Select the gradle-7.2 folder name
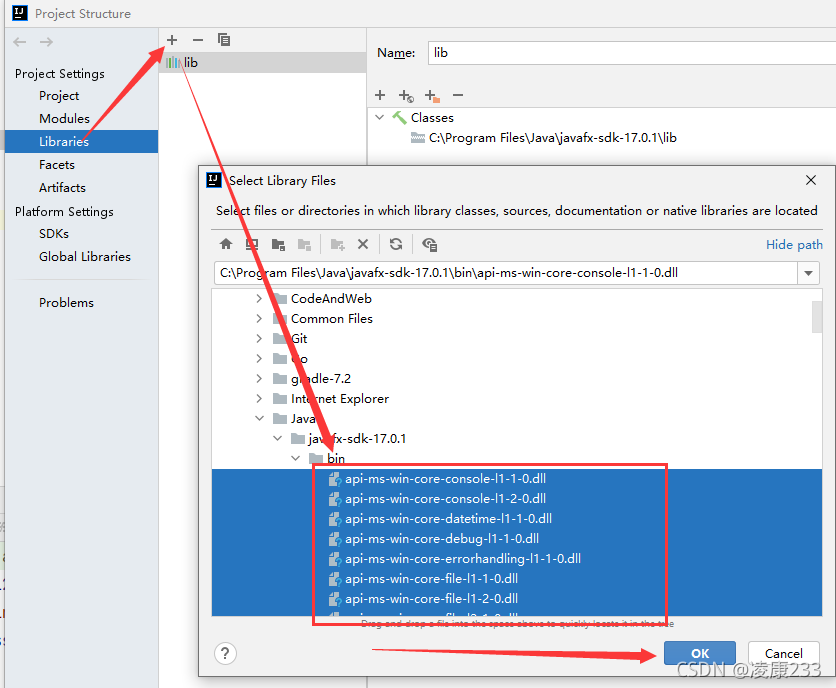This screenshot has height=688, width=836. tap(321, 379)
